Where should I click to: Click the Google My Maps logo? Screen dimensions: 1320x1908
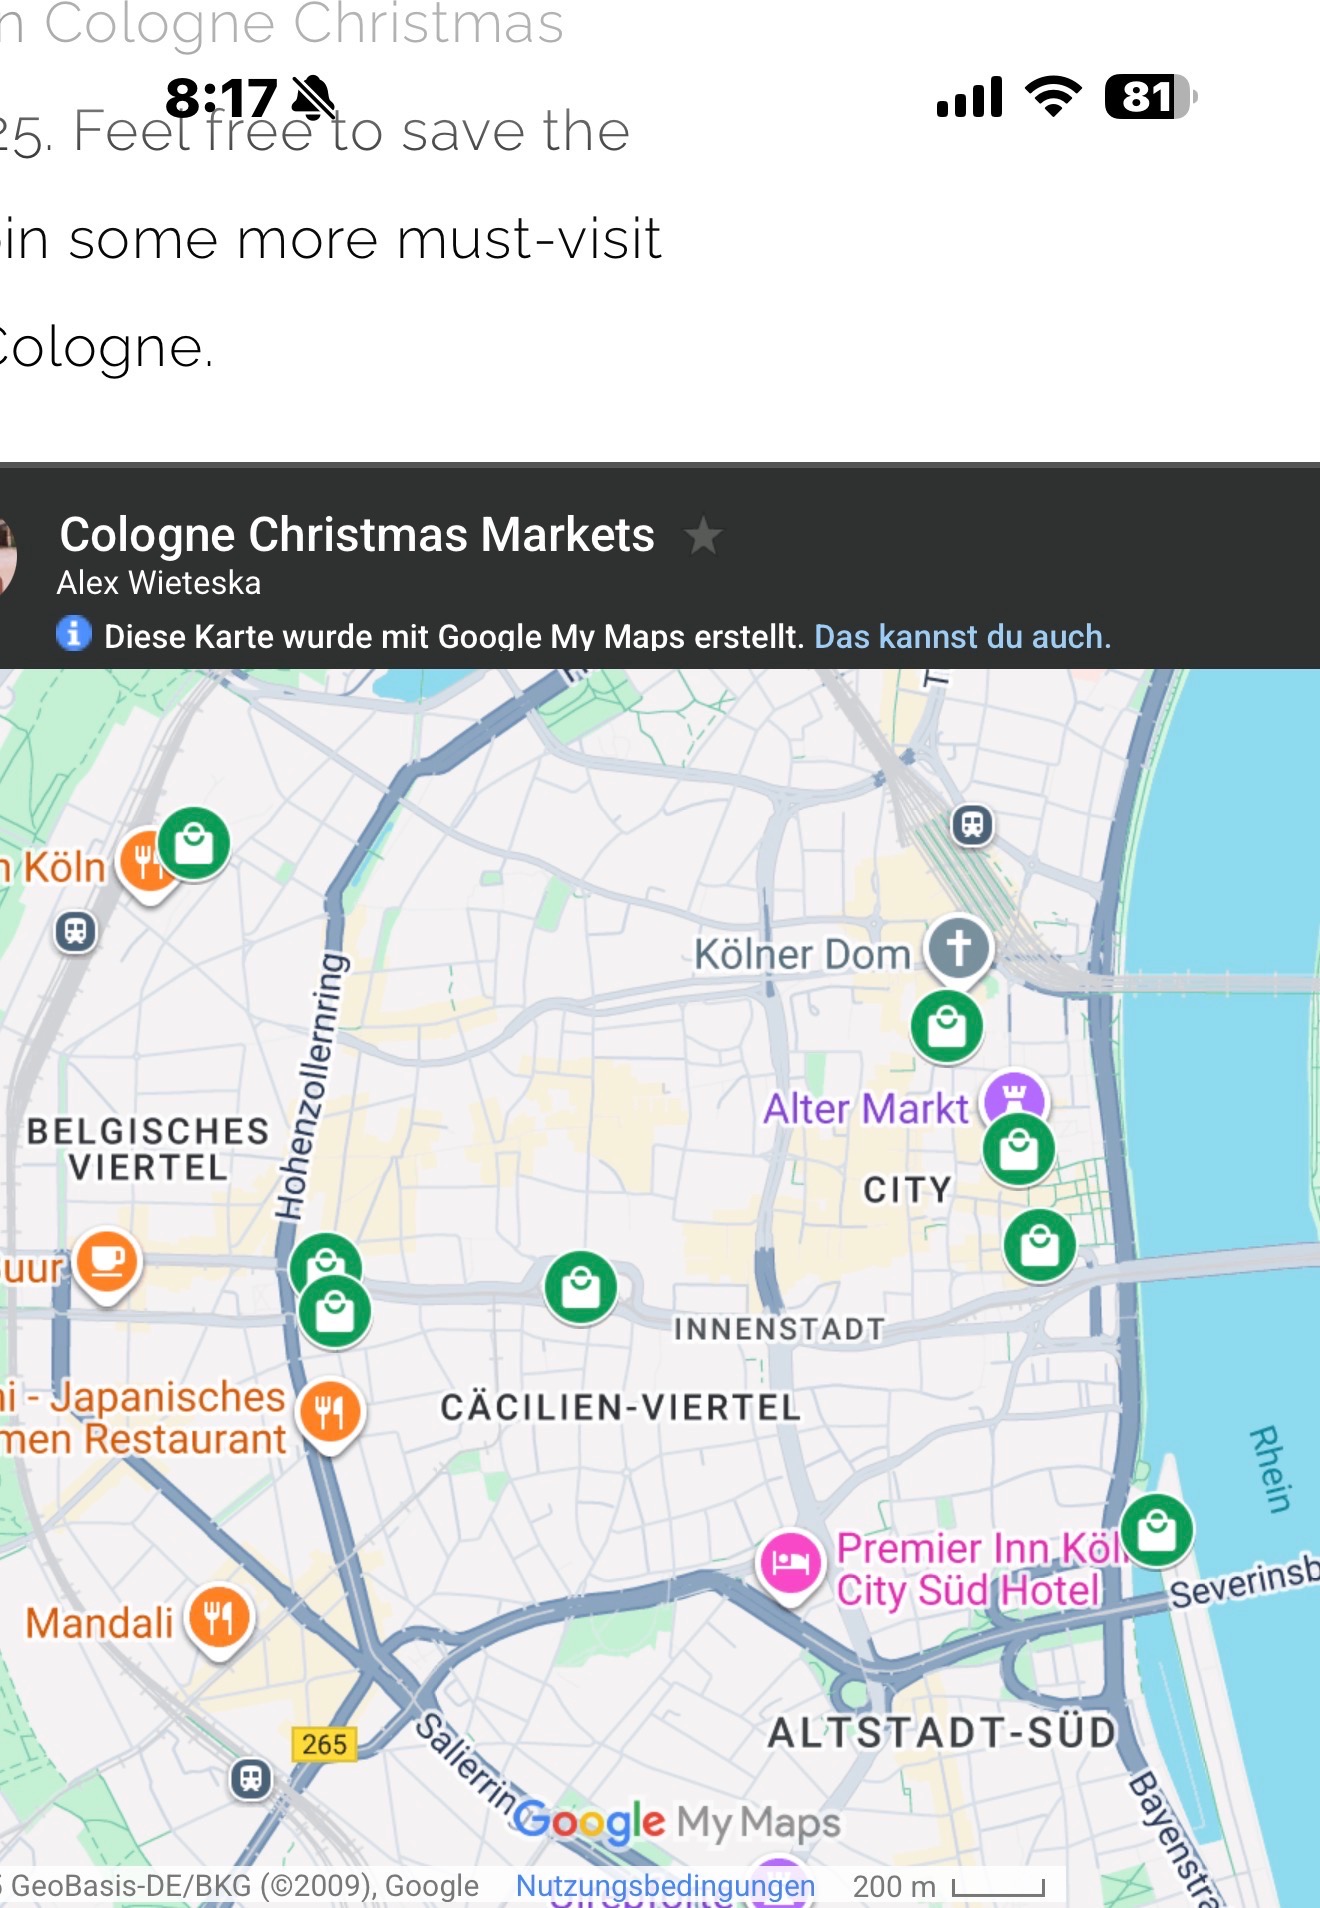[x=678, y=1821]
